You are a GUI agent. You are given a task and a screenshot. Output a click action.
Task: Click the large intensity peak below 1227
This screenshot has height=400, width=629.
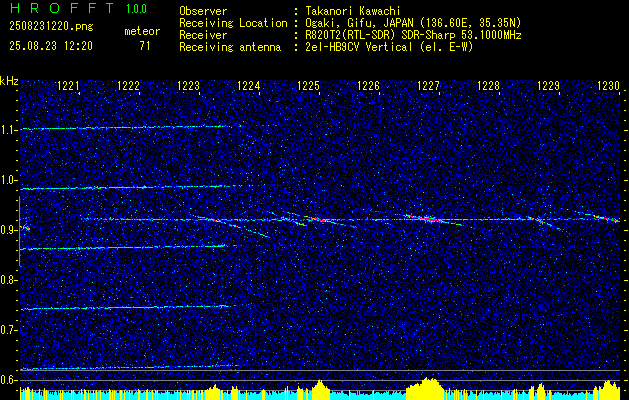[x=427, y=387]
